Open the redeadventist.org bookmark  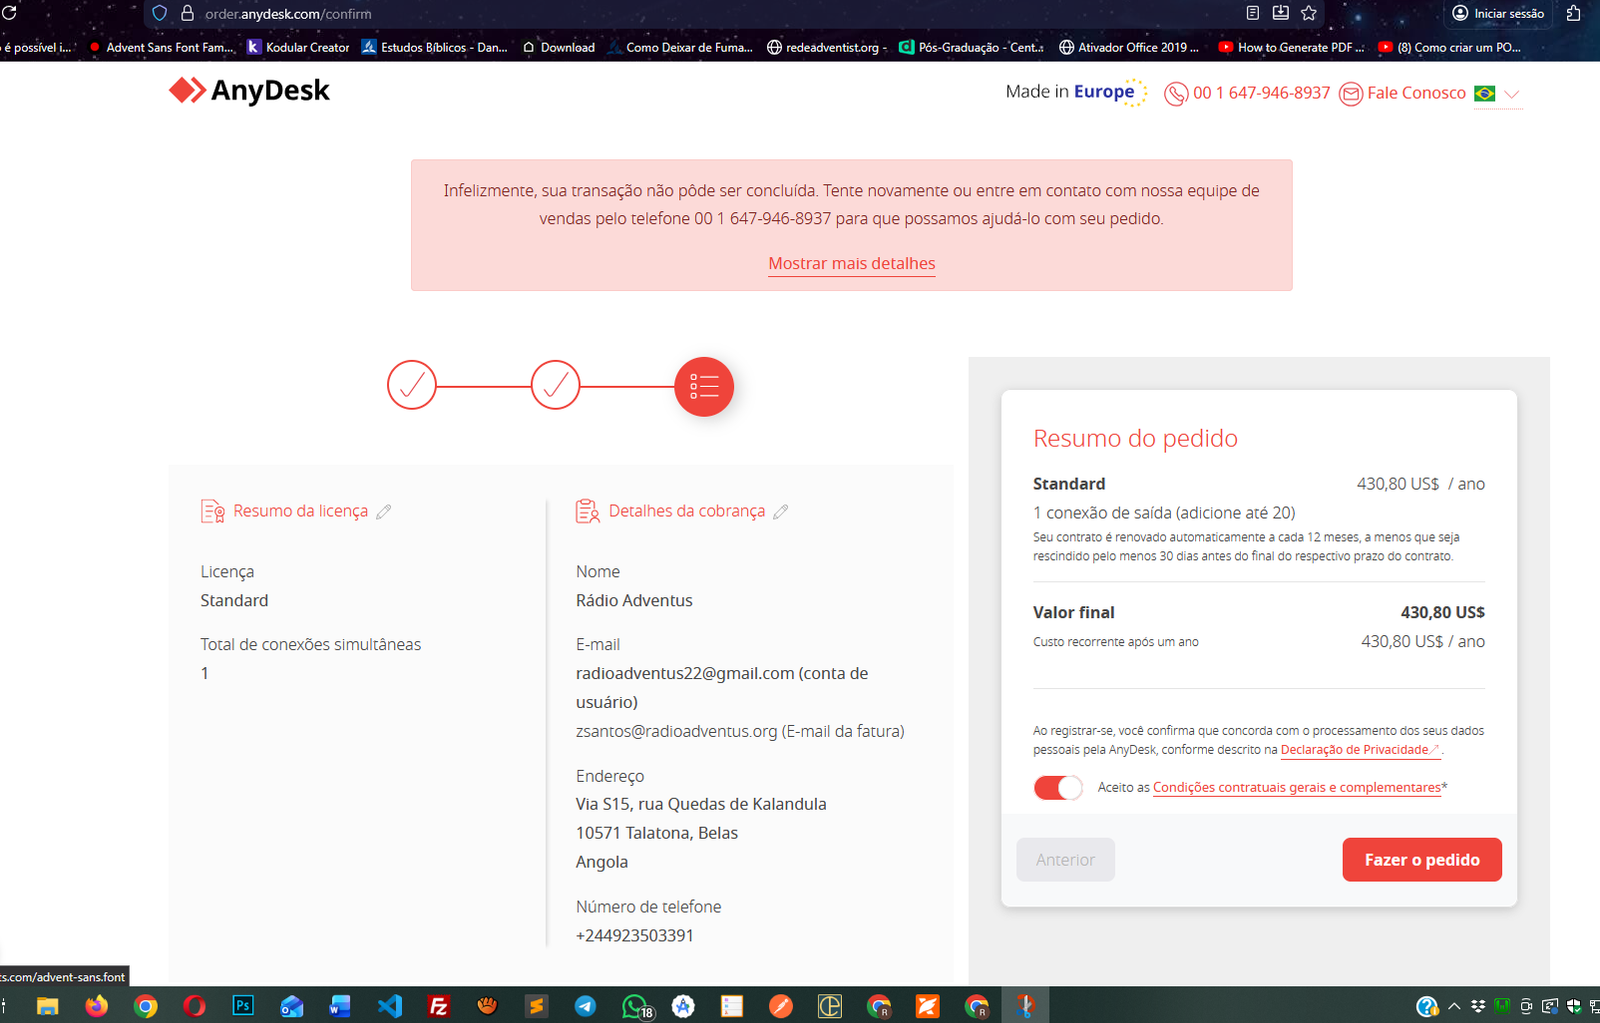click(826, 47)
